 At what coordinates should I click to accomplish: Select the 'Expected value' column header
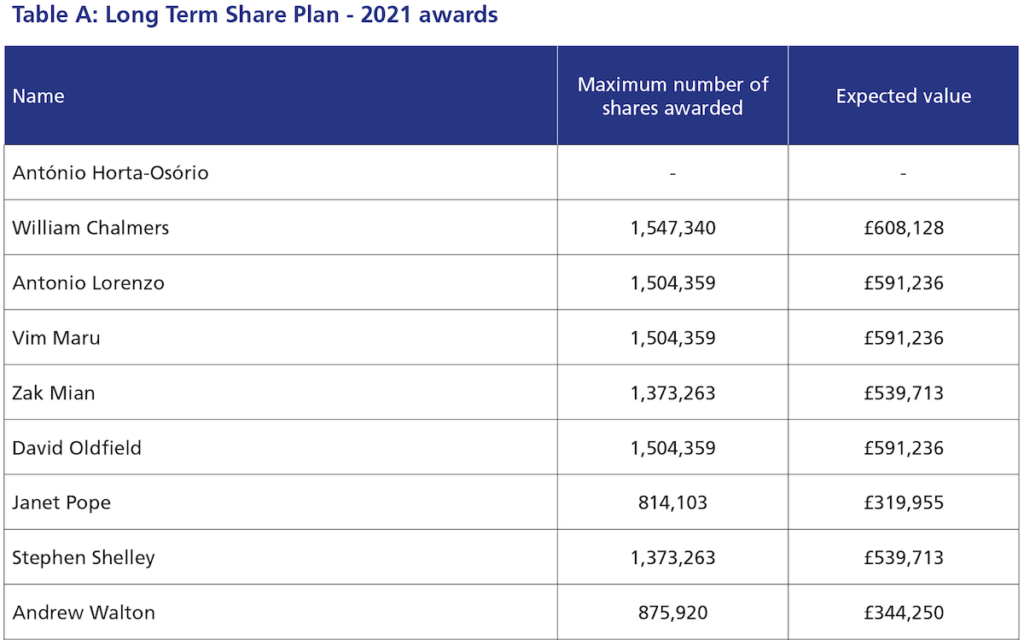tap(903, 96)
